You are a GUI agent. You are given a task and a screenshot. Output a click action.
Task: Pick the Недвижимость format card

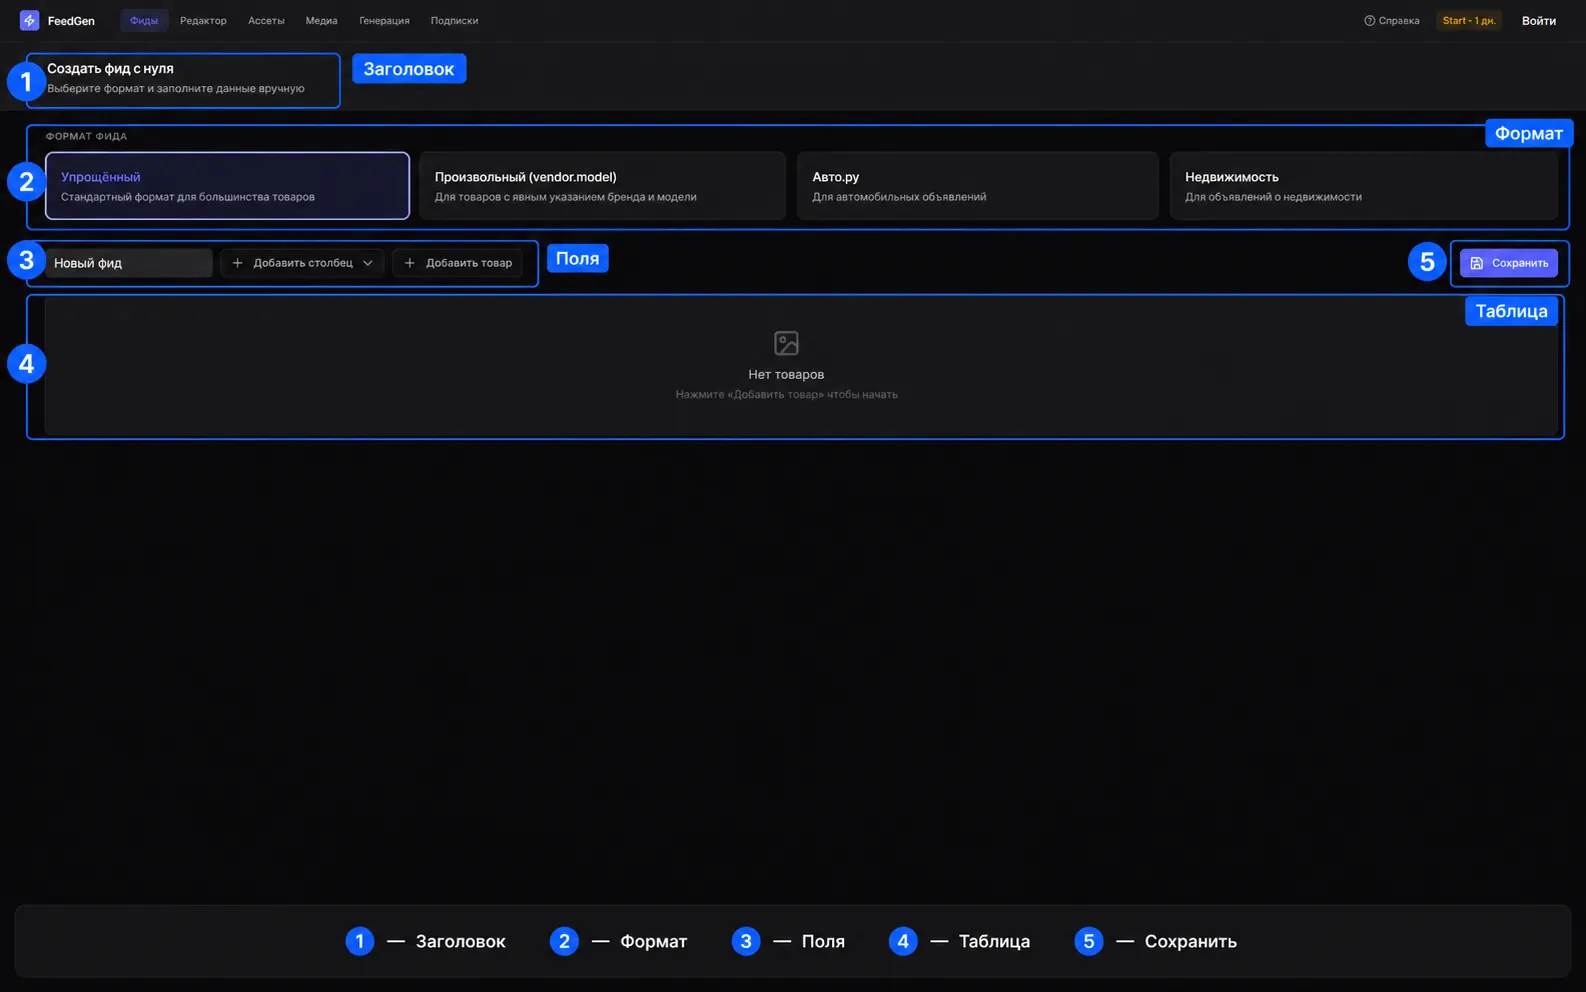click(x=1363, y=186)
